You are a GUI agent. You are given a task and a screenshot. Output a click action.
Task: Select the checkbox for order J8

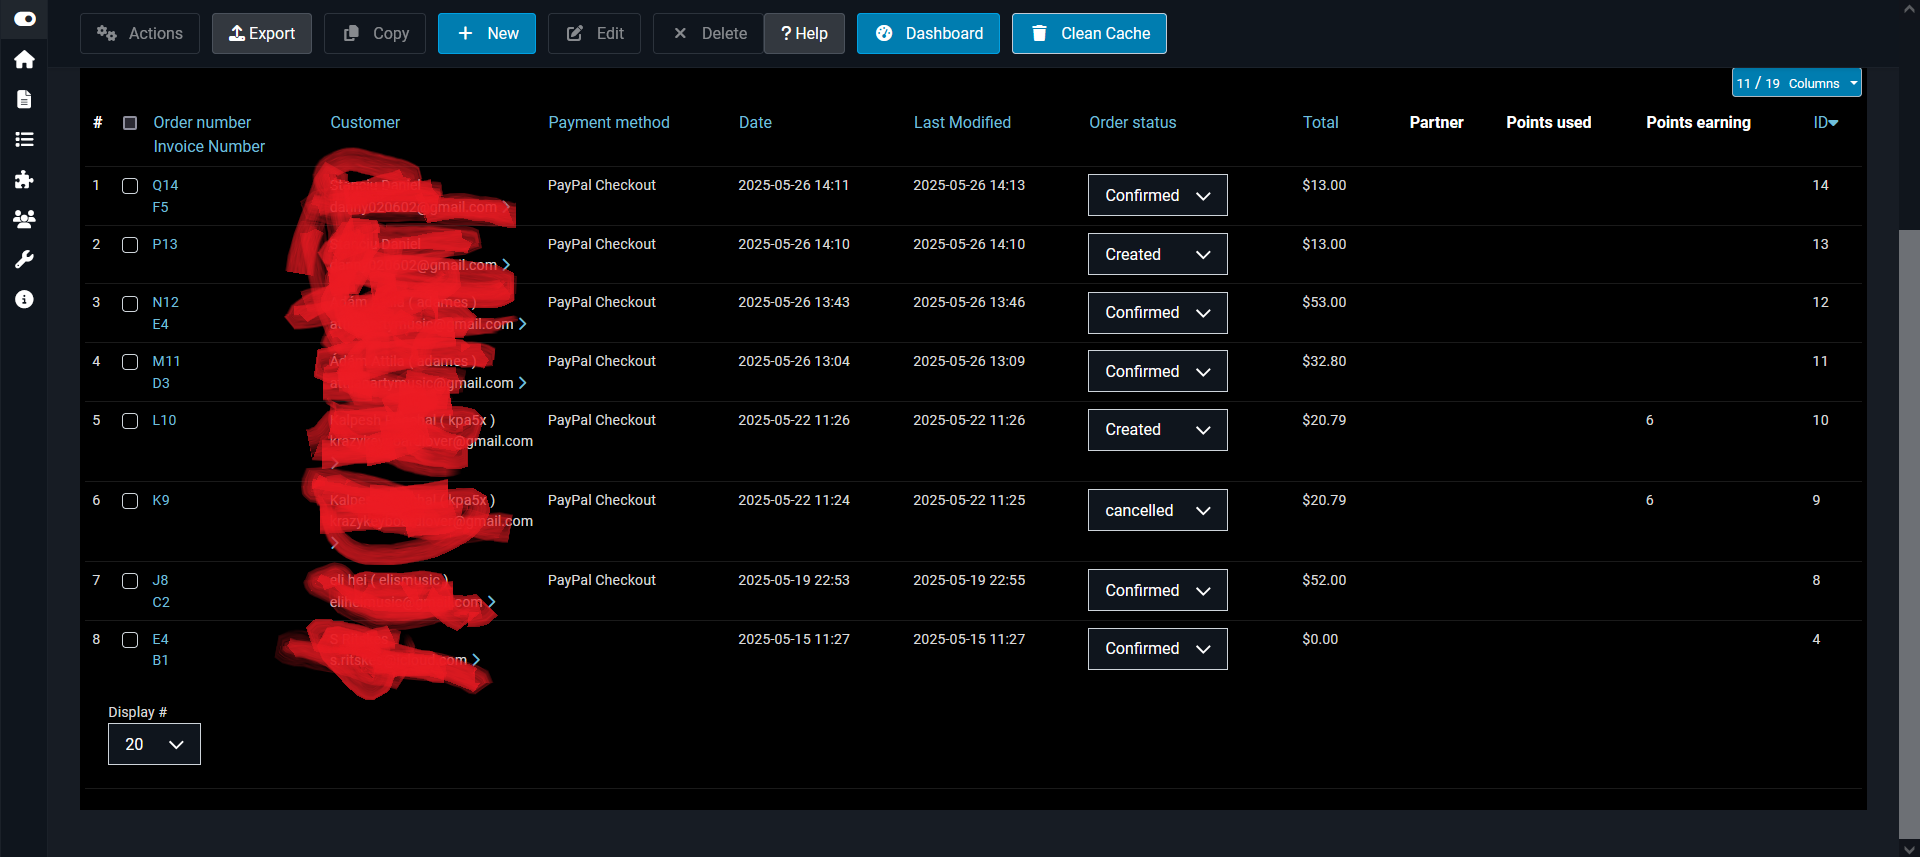pyautogui.click(x=130, y=581)
